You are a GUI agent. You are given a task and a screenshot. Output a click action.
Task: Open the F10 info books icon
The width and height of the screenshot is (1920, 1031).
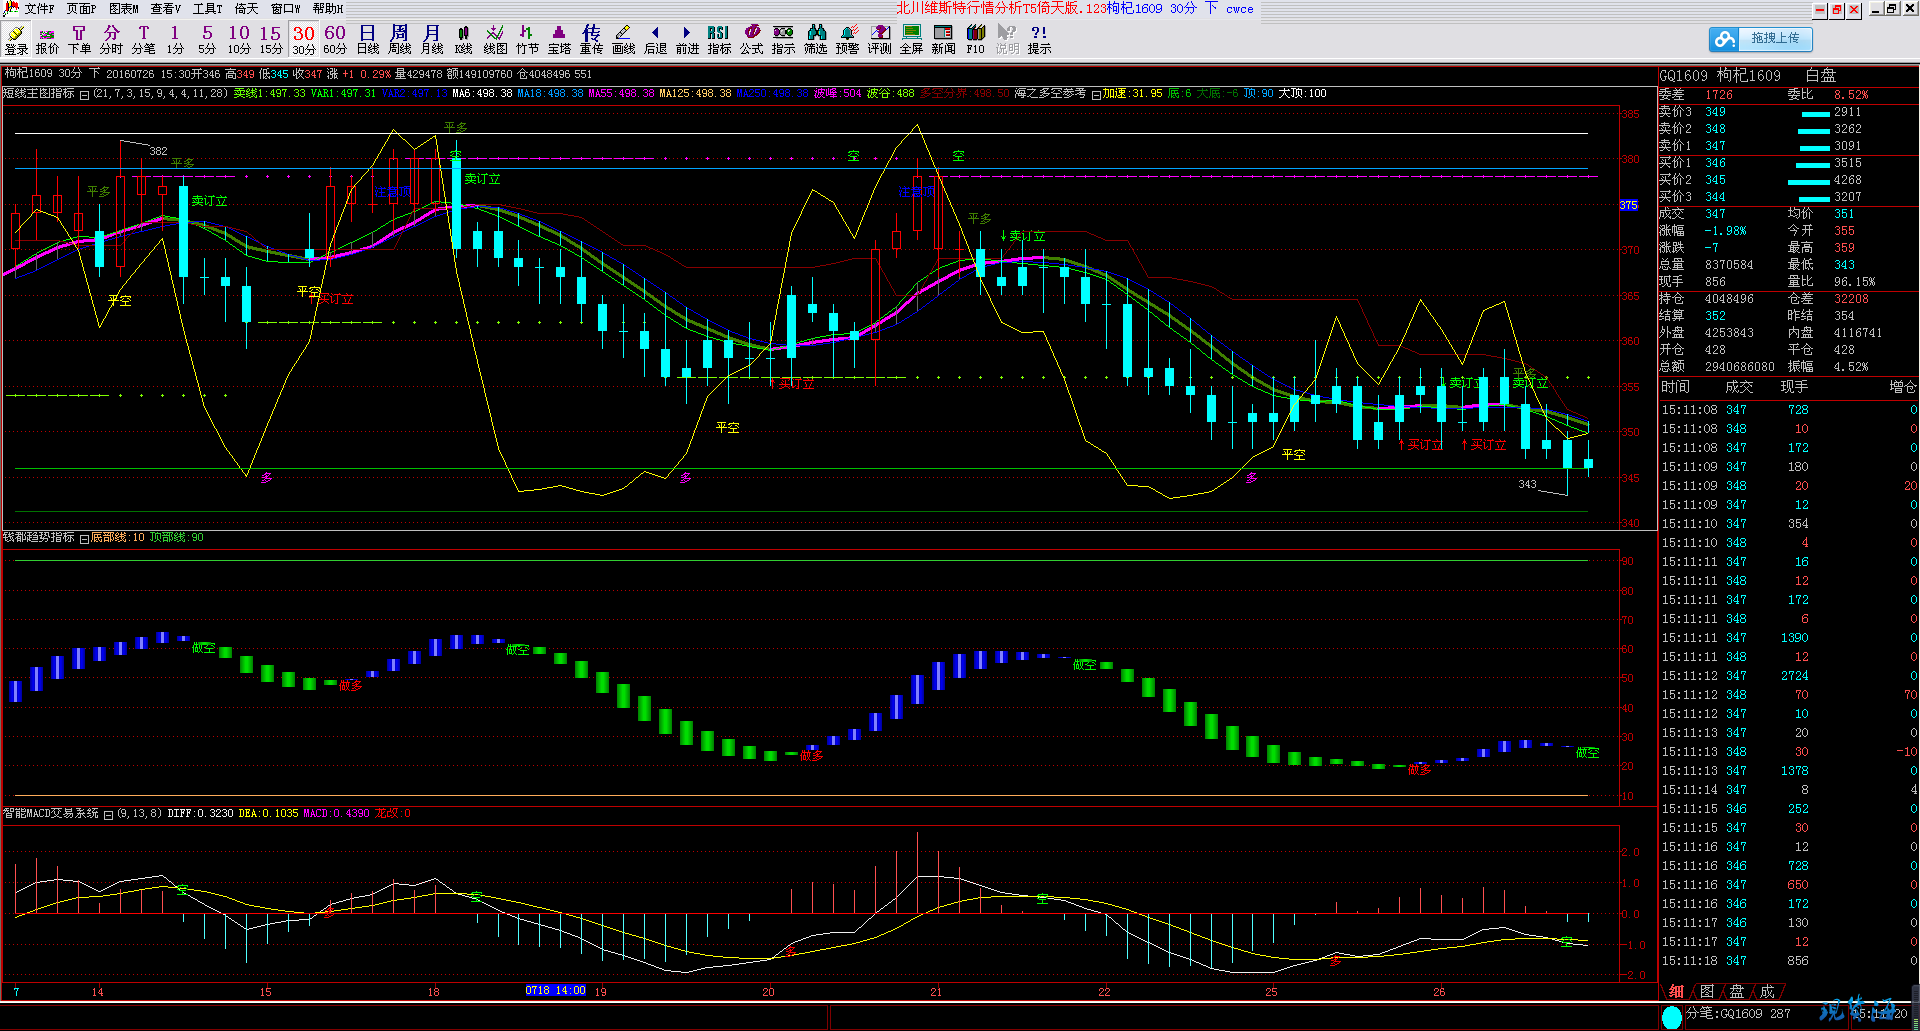pyautogui.click(x=975, y=39)
